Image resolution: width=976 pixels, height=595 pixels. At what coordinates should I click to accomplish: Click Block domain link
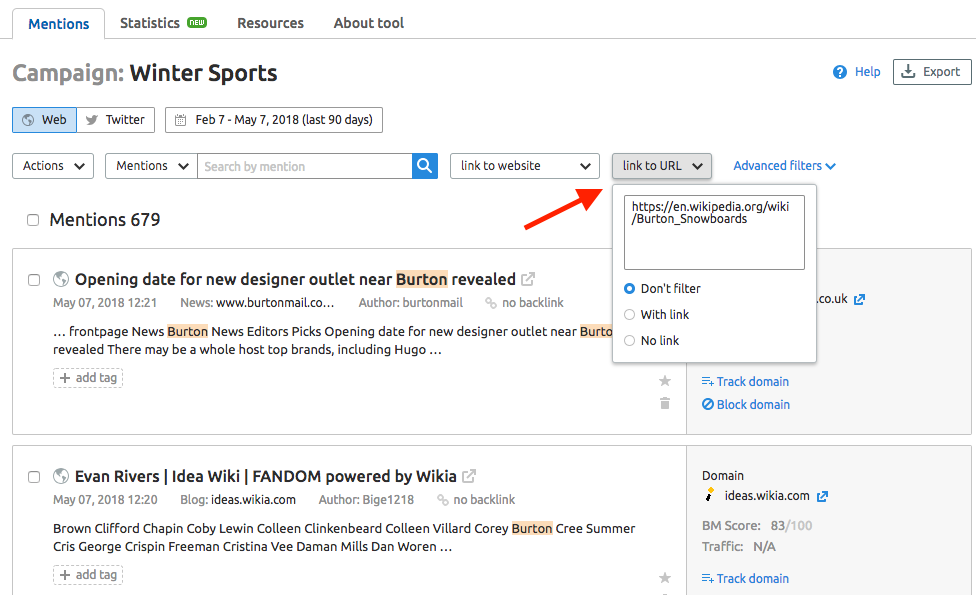coord(746,405)
